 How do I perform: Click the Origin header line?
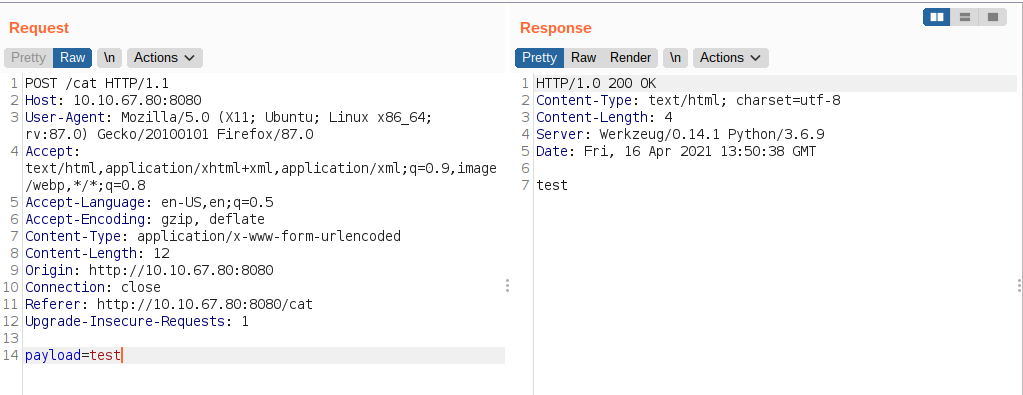149,270
